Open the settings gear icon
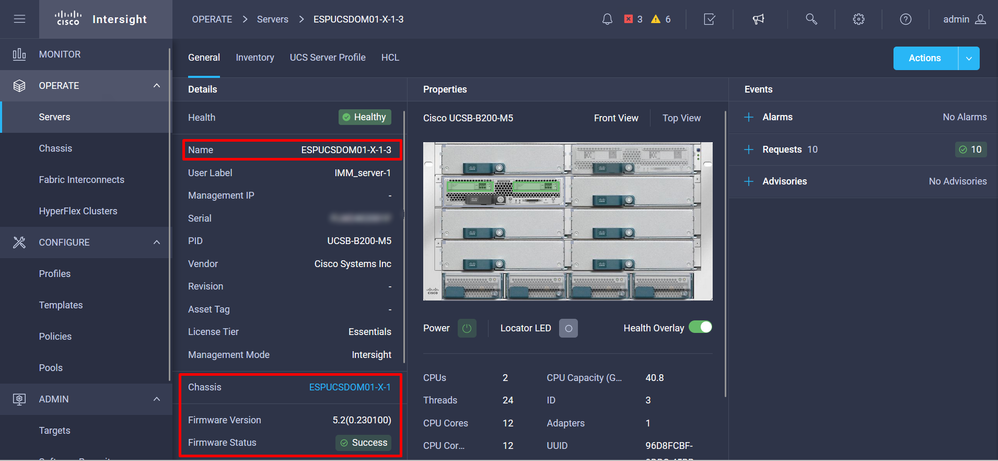Screen dimensions: 998x461 pos(859,19)
